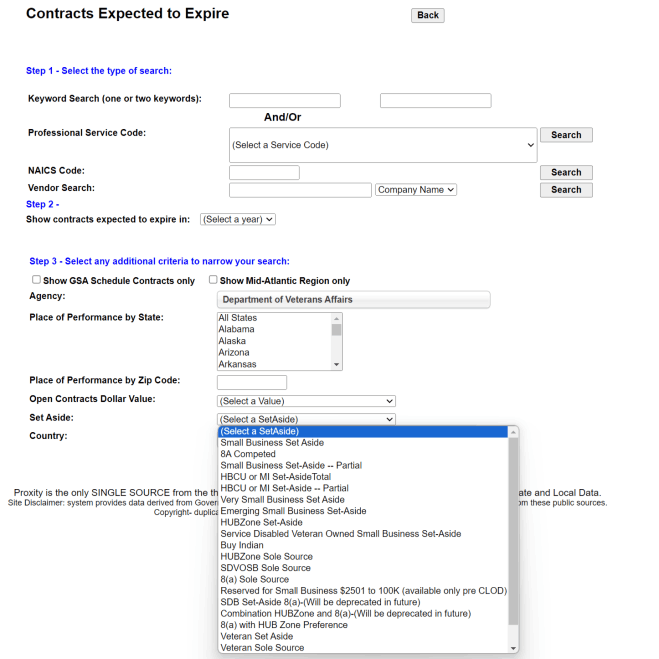Image resolution: width=659 pixels, height=659 pixels.
Task: Choose Very Small Business Set Aside
Action: pyautogui.click(x=363, y=499)
